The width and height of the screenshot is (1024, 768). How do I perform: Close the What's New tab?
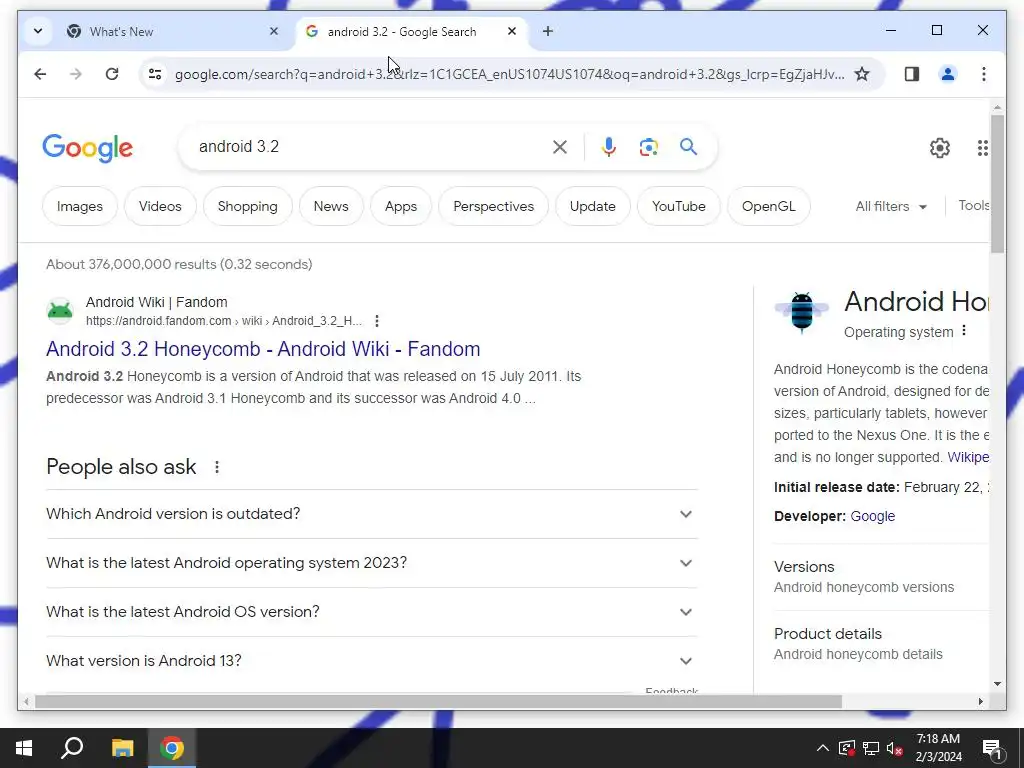pyautogui.click(x=274, y=31)
